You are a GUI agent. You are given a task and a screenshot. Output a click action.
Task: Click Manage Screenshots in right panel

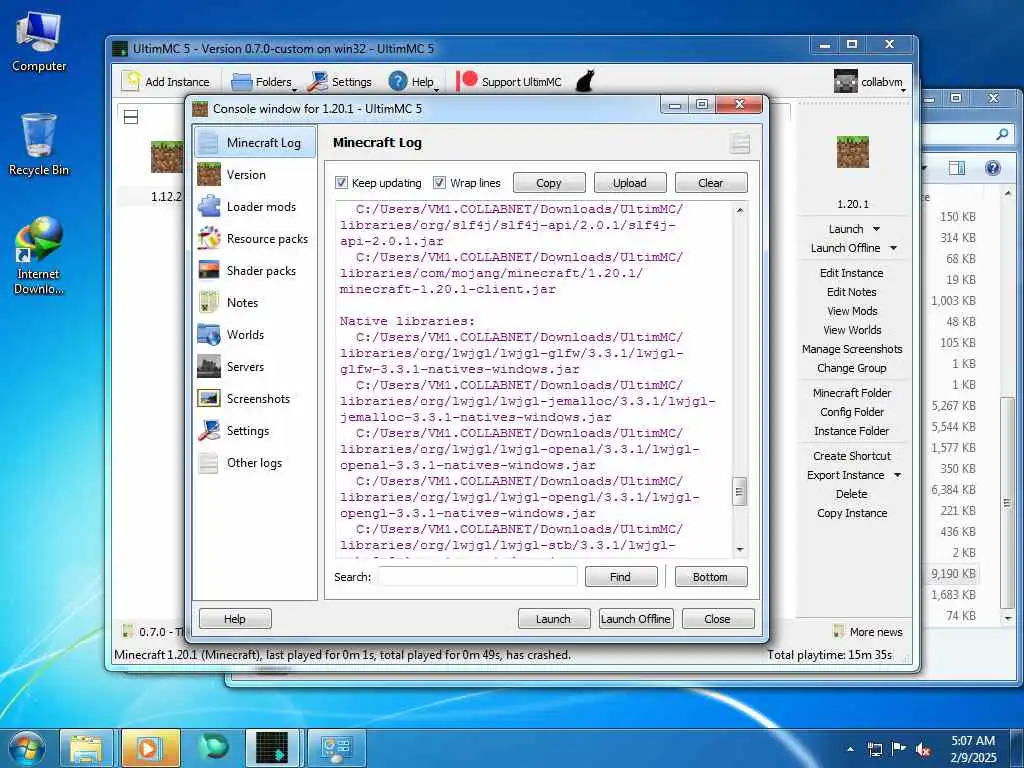click(852, 349)
